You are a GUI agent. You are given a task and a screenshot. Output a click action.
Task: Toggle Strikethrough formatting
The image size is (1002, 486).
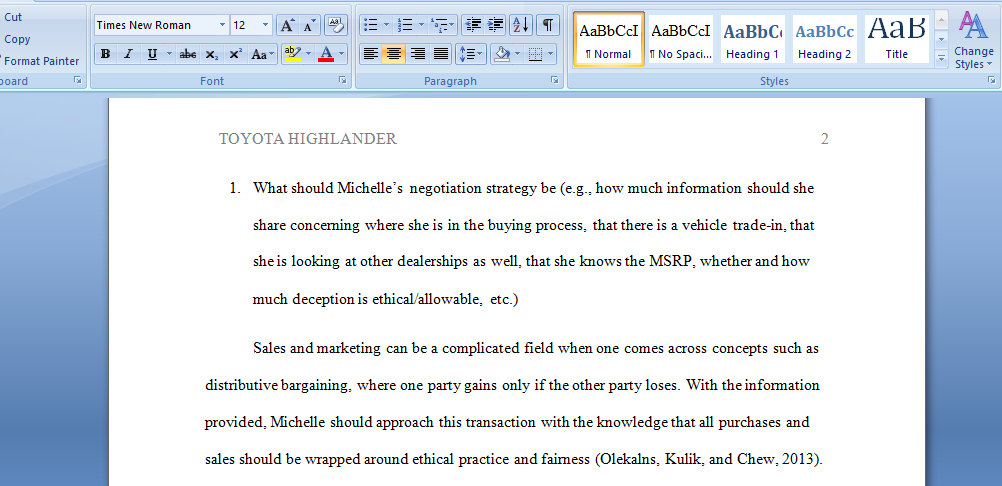(188, 54)
